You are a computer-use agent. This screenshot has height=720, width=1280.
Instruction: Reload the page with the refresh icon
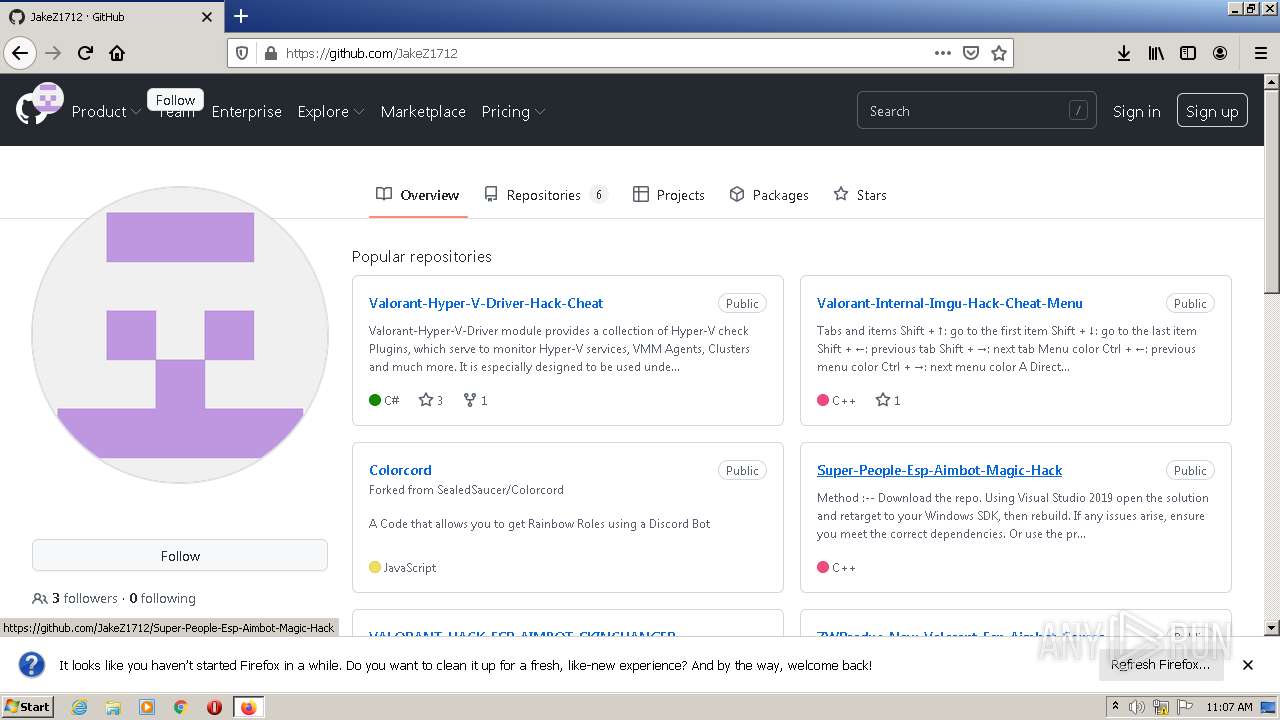pyautogui.click(x=86, y=53)
